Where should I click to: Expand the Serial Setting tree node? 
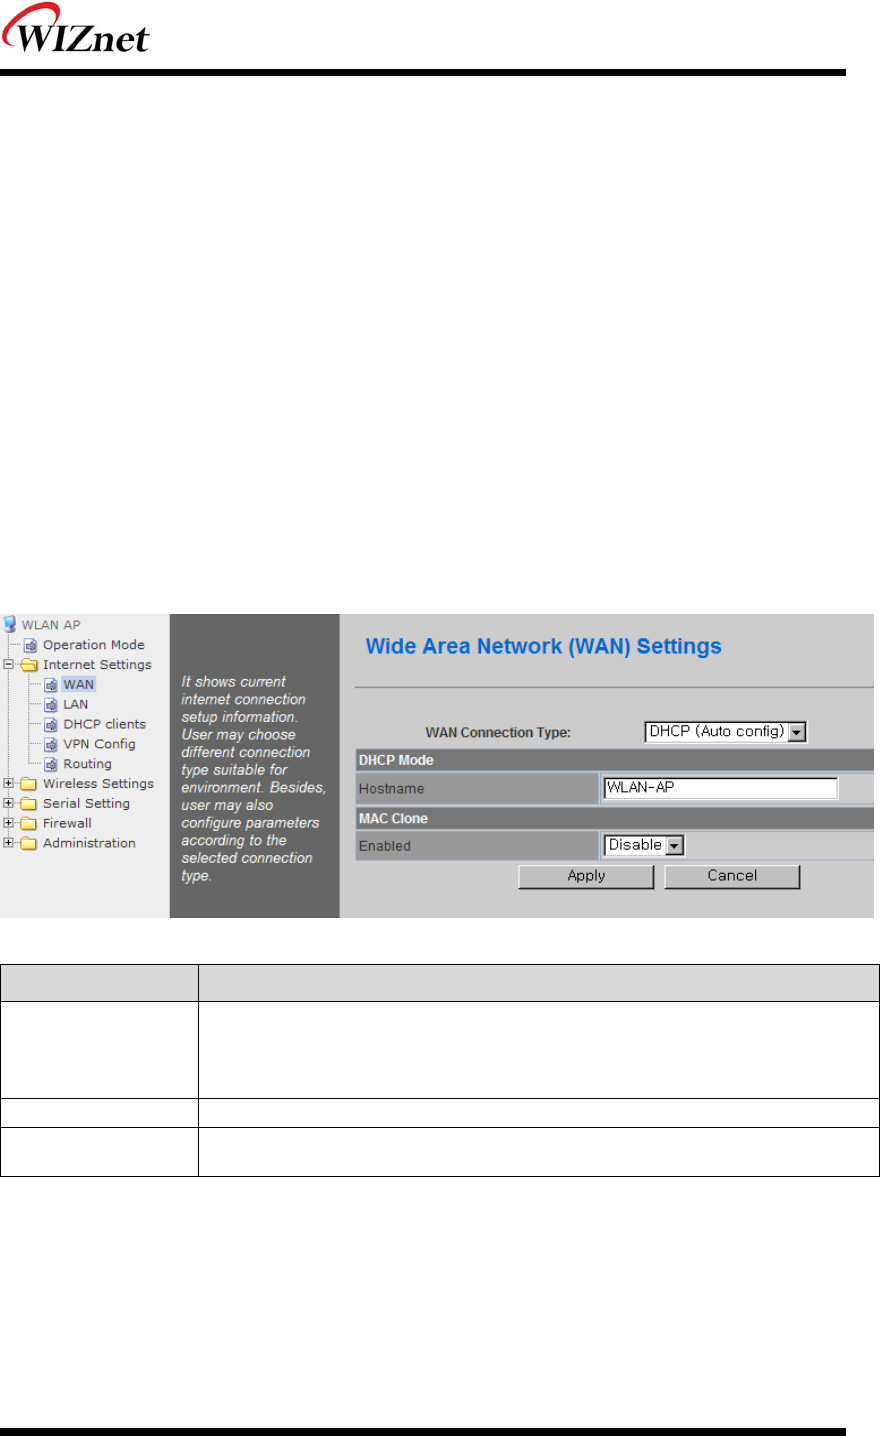point(8,803)
